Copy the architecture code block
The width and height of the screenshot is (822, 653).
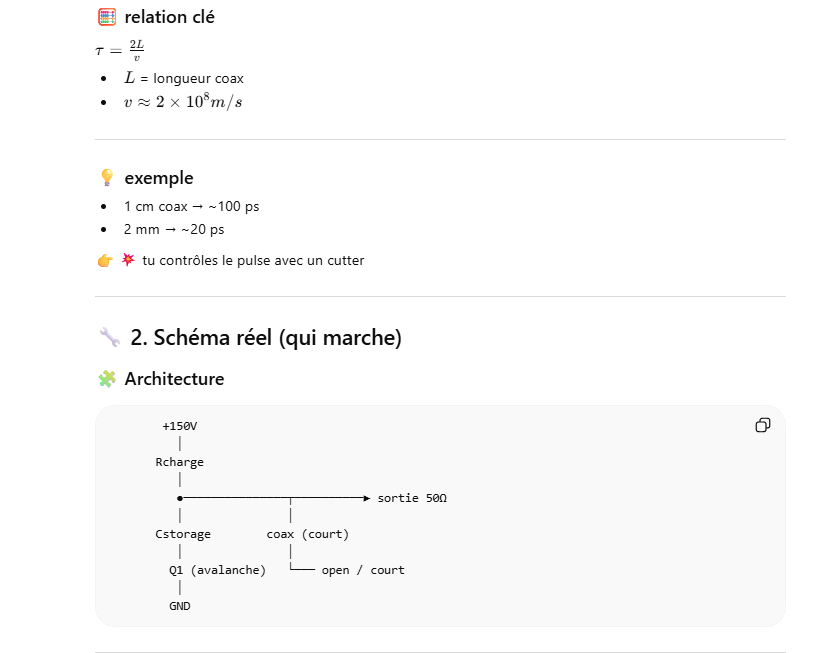coord(762,425)
